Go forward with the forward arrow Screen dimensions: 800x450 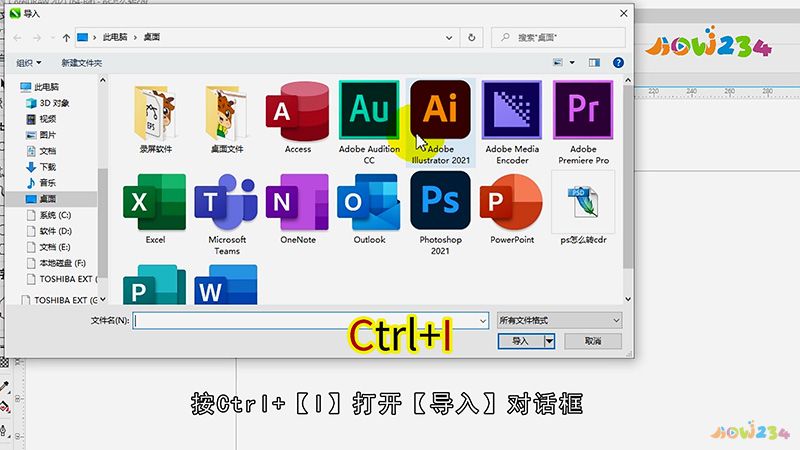[37, 38]
